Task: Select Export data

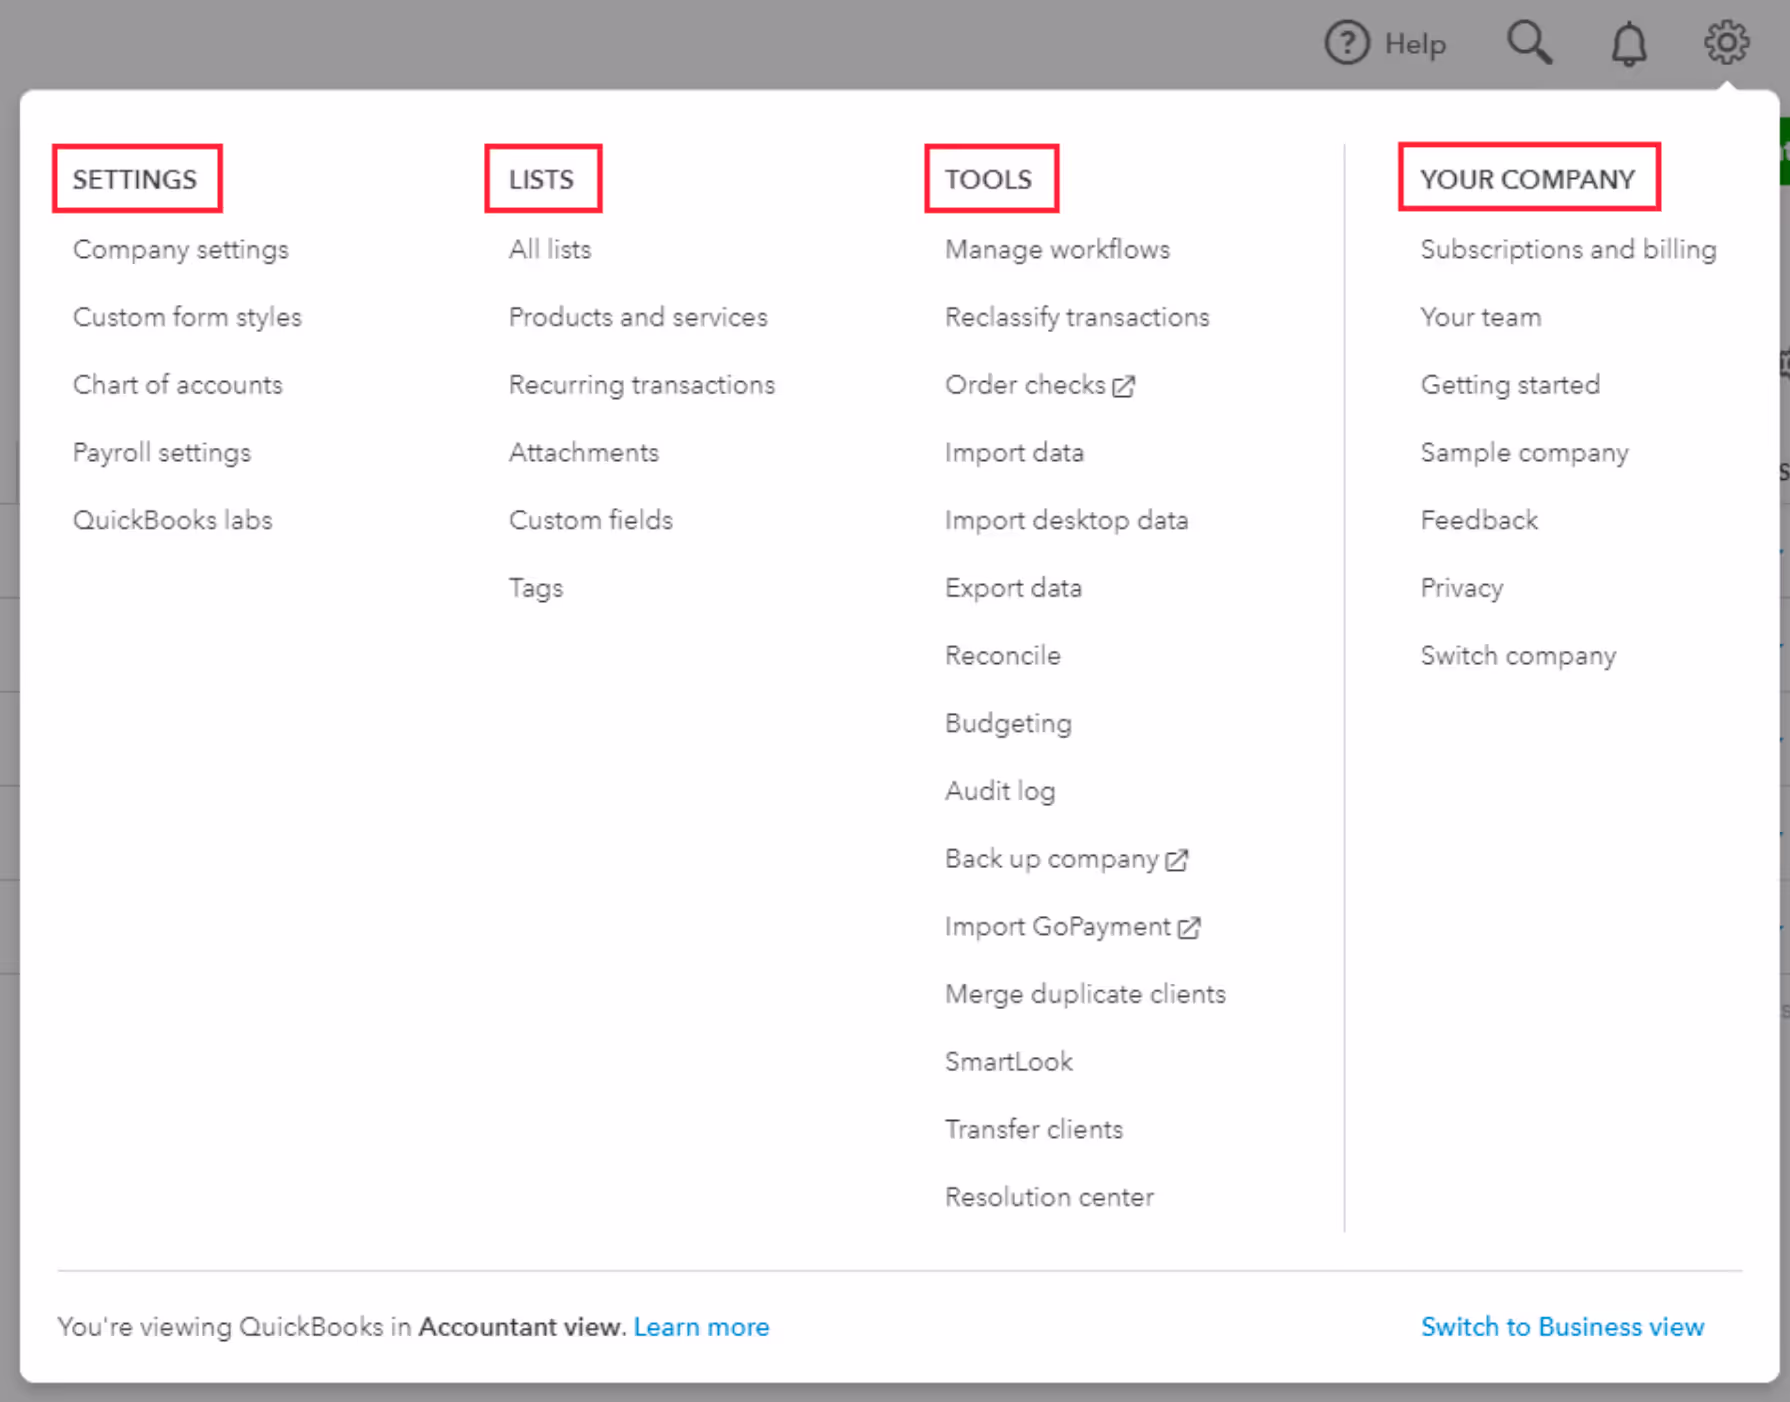Action: [x=1013, y=588]
